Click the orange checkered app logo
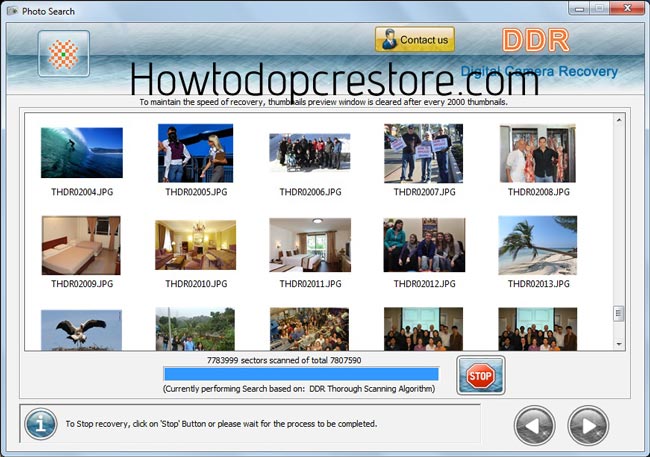Image resolution: width=650 pixels, height=457 pixels. click(63, 53)
